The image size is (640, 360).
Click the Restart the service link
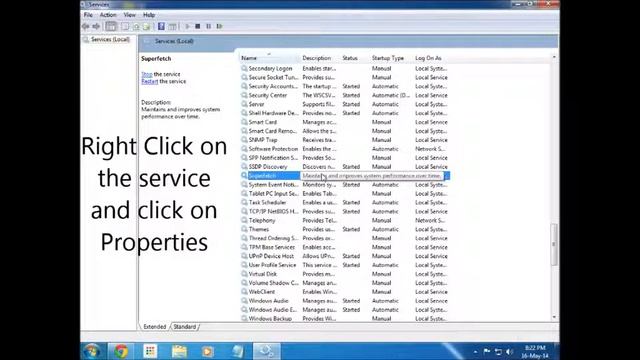point(149,82)
